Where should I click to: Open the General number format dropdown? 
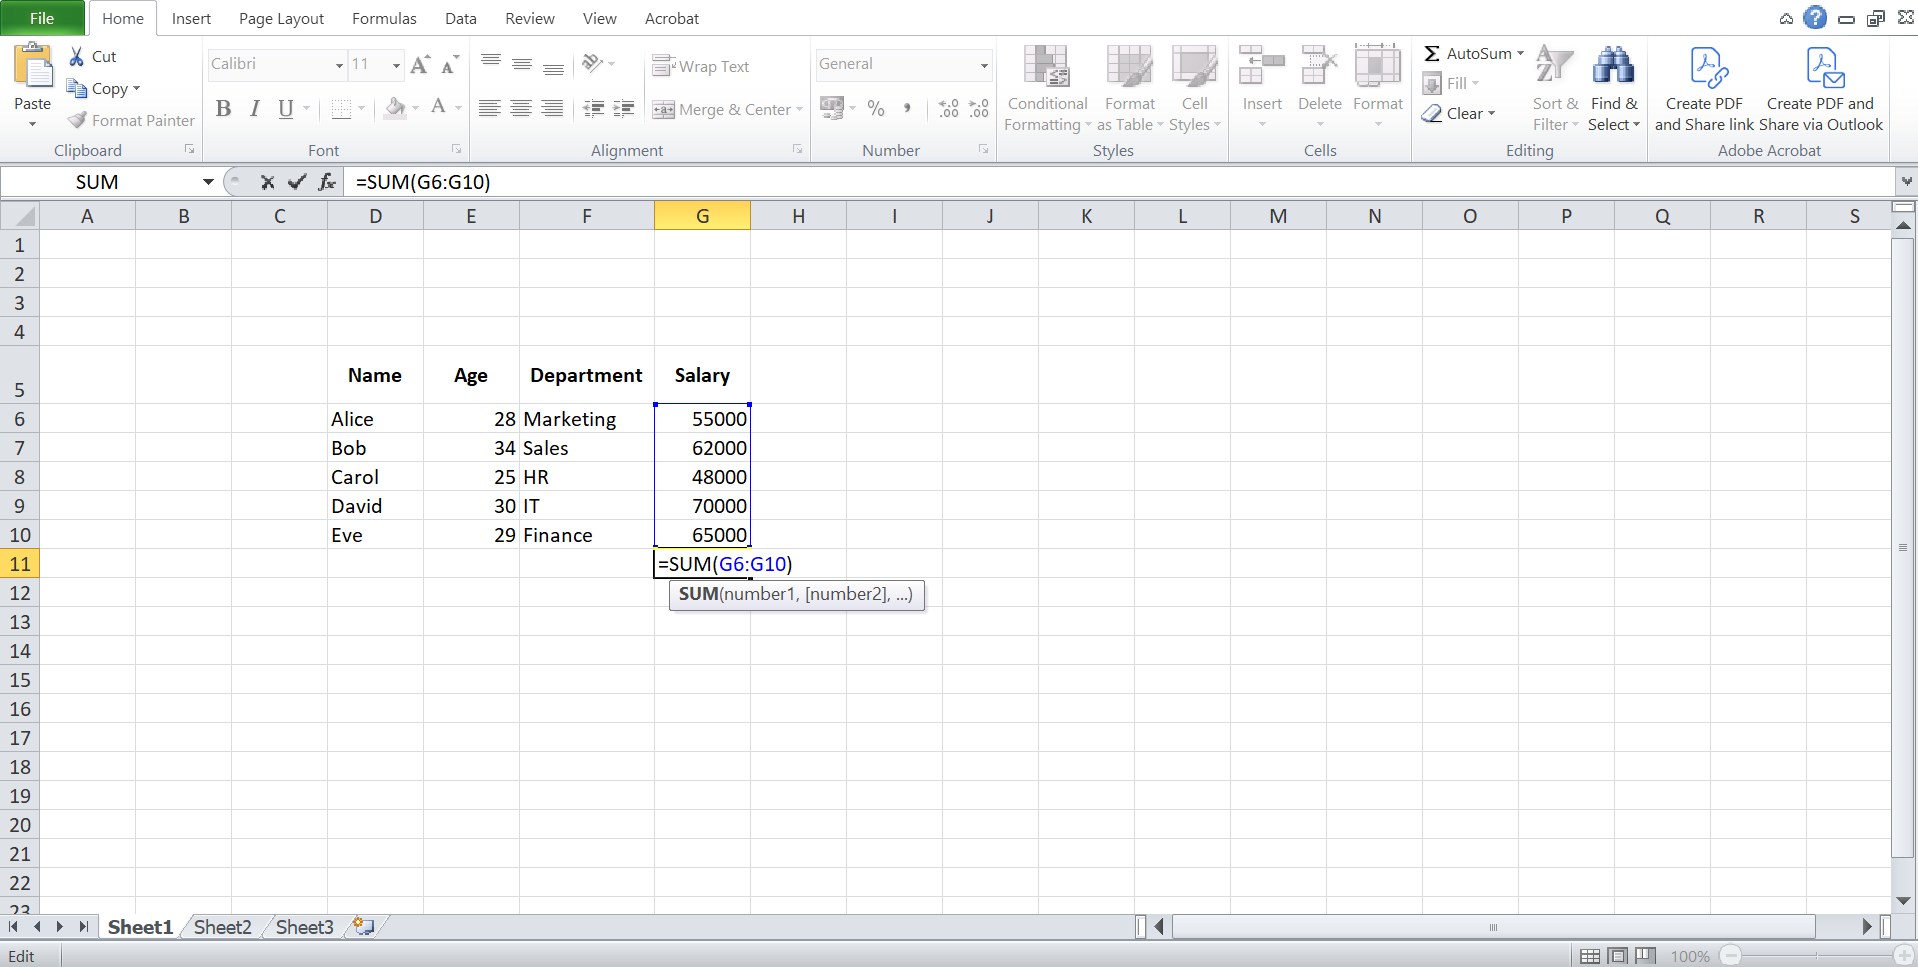point(984,65)
